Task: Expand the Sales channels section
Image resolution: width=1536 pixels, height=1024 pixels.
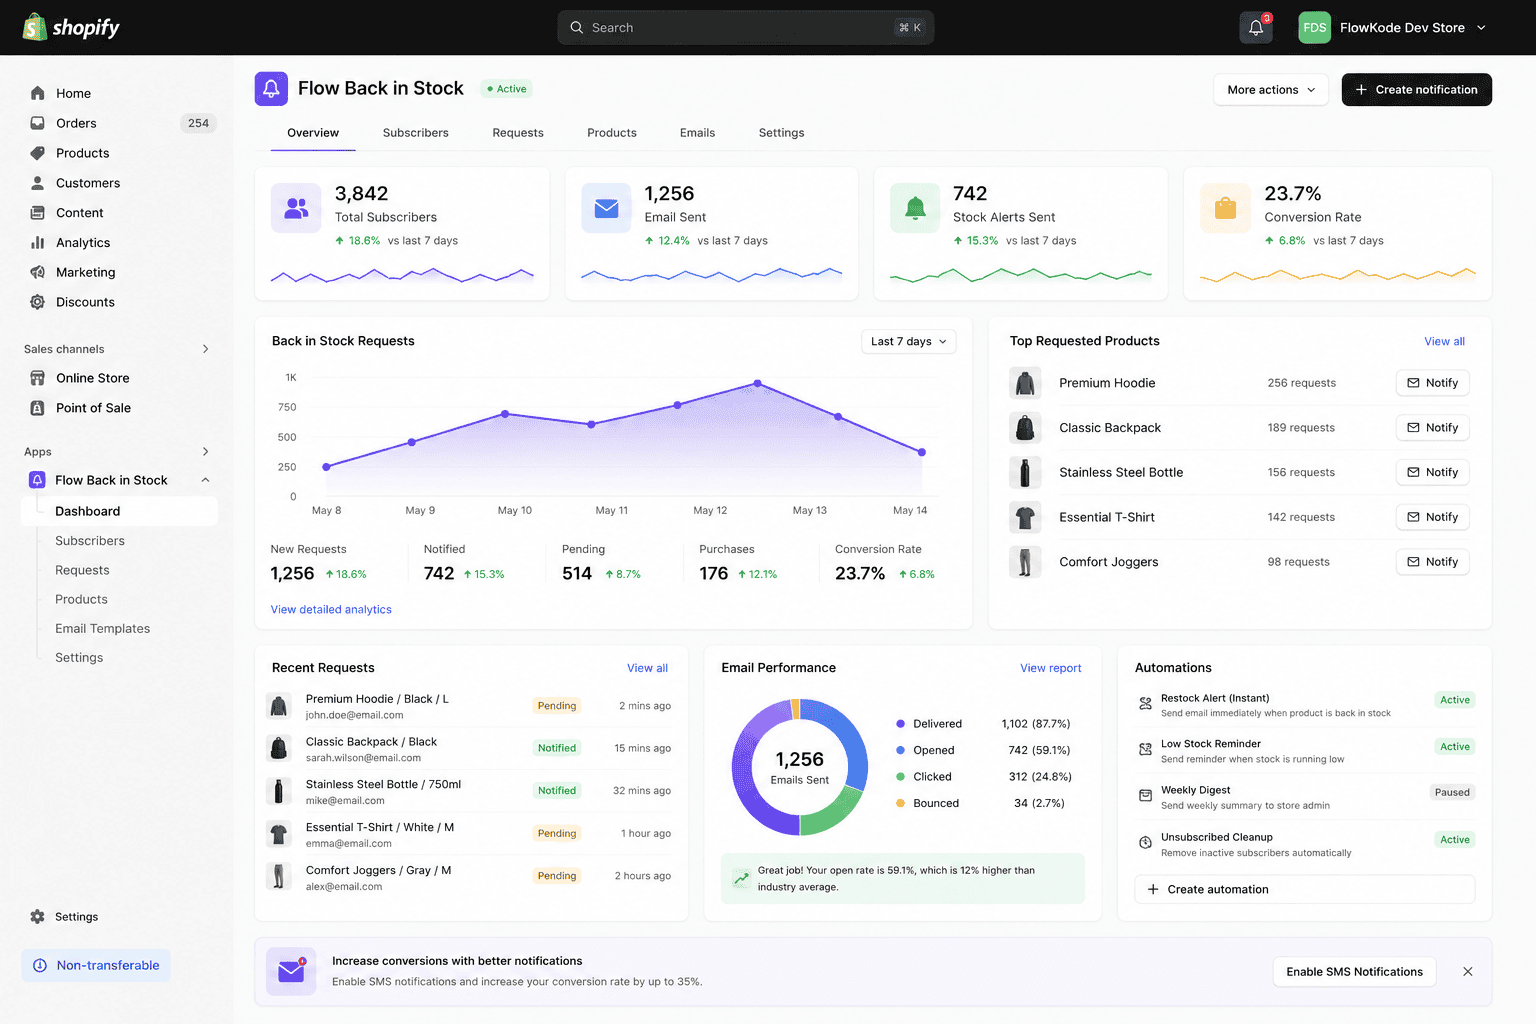Action: [206, 349]
